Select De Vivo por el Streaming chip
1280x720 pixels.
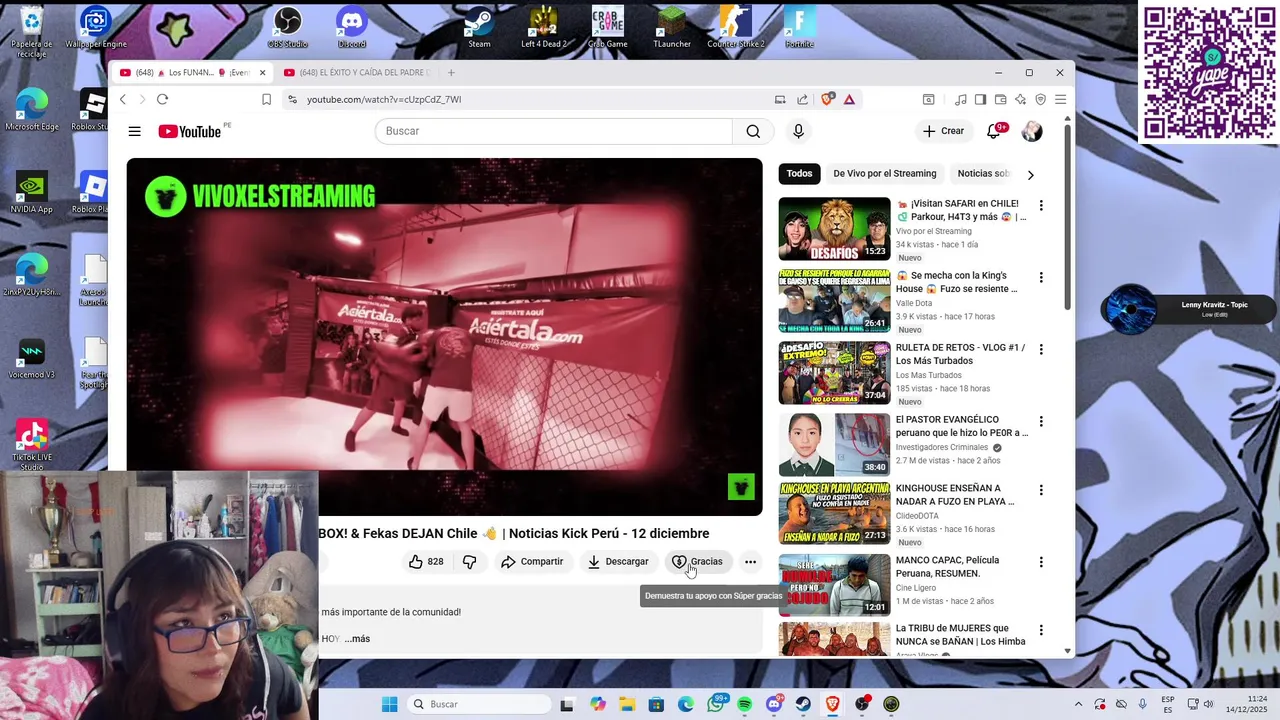(885, 174)
